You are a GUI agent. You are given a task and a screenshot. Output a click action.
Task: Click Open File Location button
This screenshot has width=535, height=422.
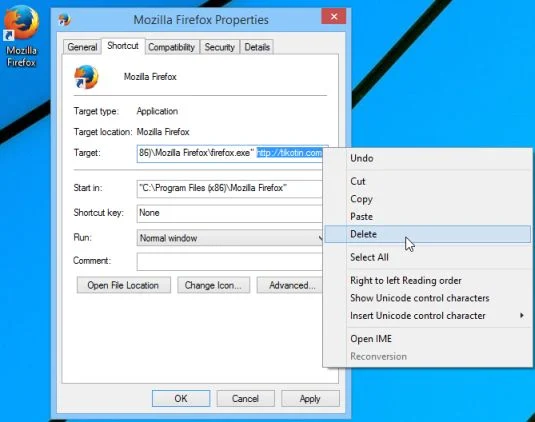pos(124,285)
